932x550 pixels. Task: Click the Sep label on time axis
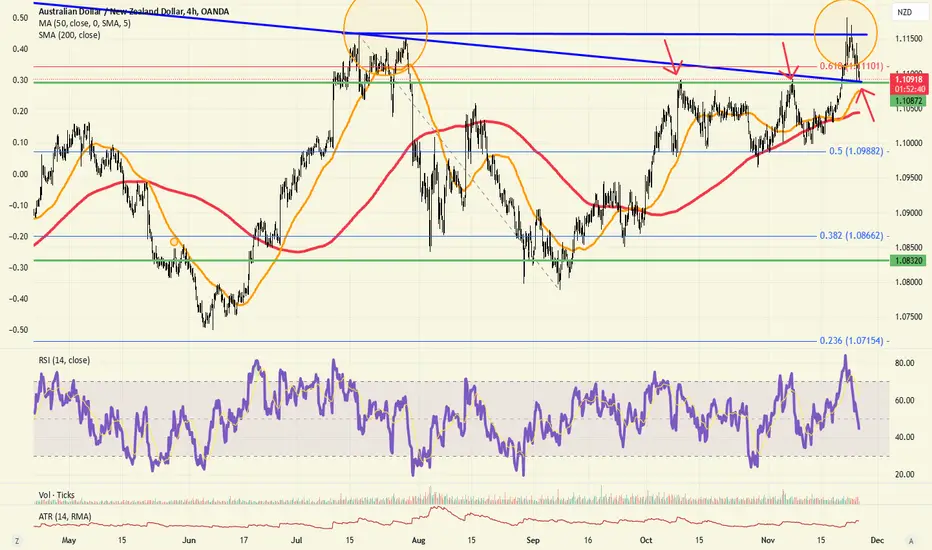[x=533, y=540]
